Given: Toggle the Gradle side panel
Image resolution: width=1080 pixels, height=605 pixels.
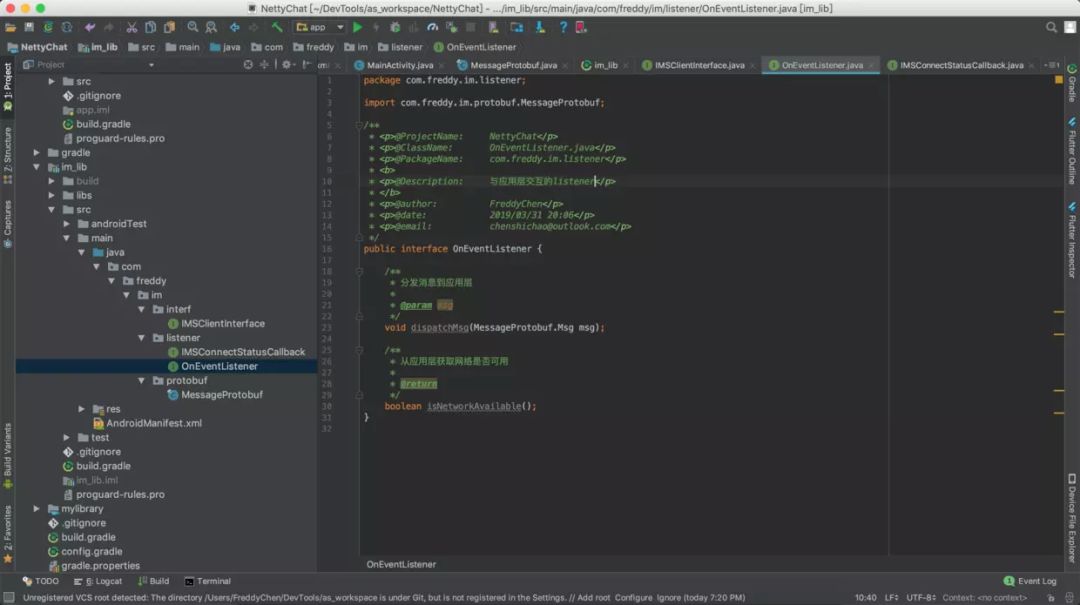Looking at the screenshot, I should [1071, 88].
